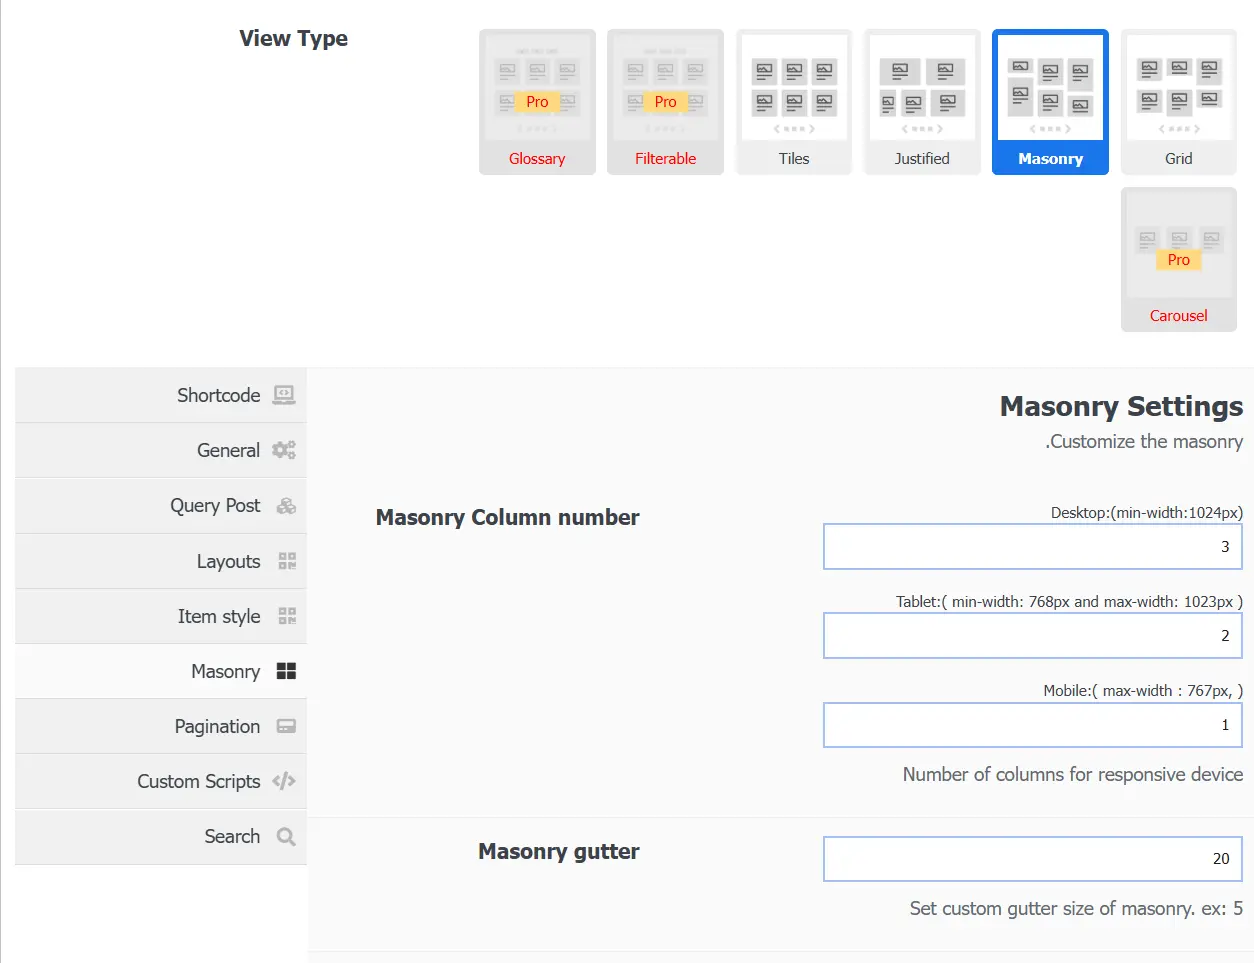Open the Shortcode tab
The height and width of the screenshot is (963, 1254).
tap(161, 395)
